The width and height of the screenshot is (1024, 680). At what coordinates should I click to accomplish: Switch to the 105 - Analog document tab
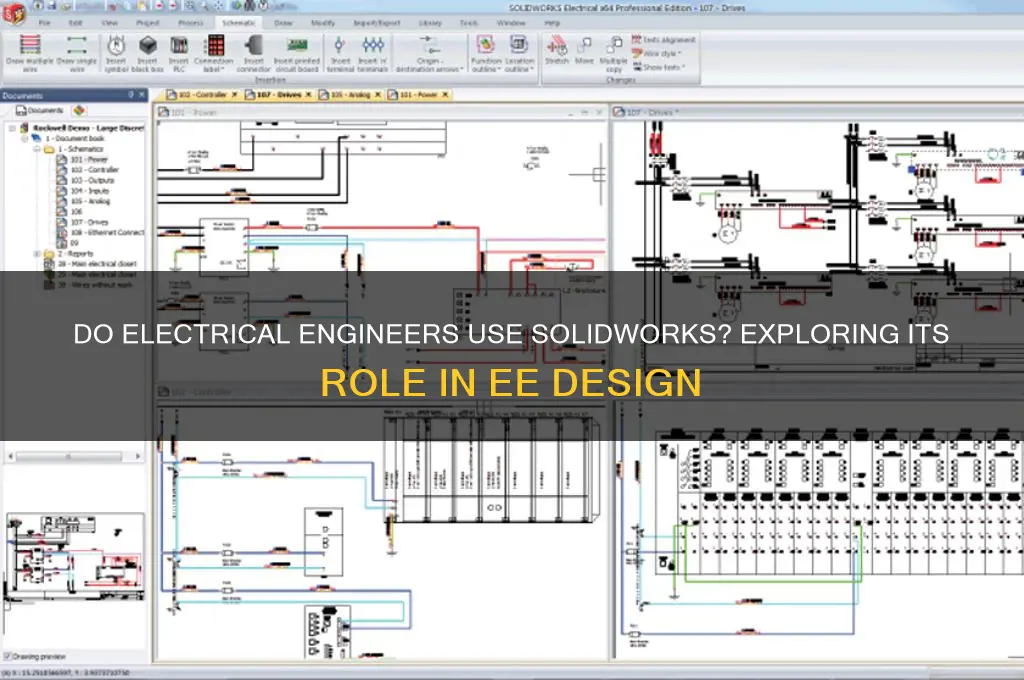[x=349, y=95]
